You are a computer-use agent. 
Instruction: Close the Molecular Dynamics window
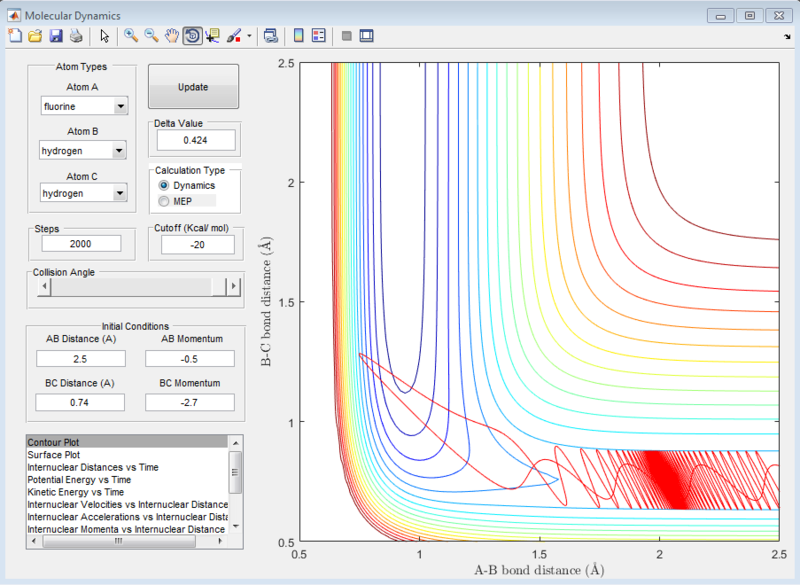pyautogui.click(x=779, y=15)
